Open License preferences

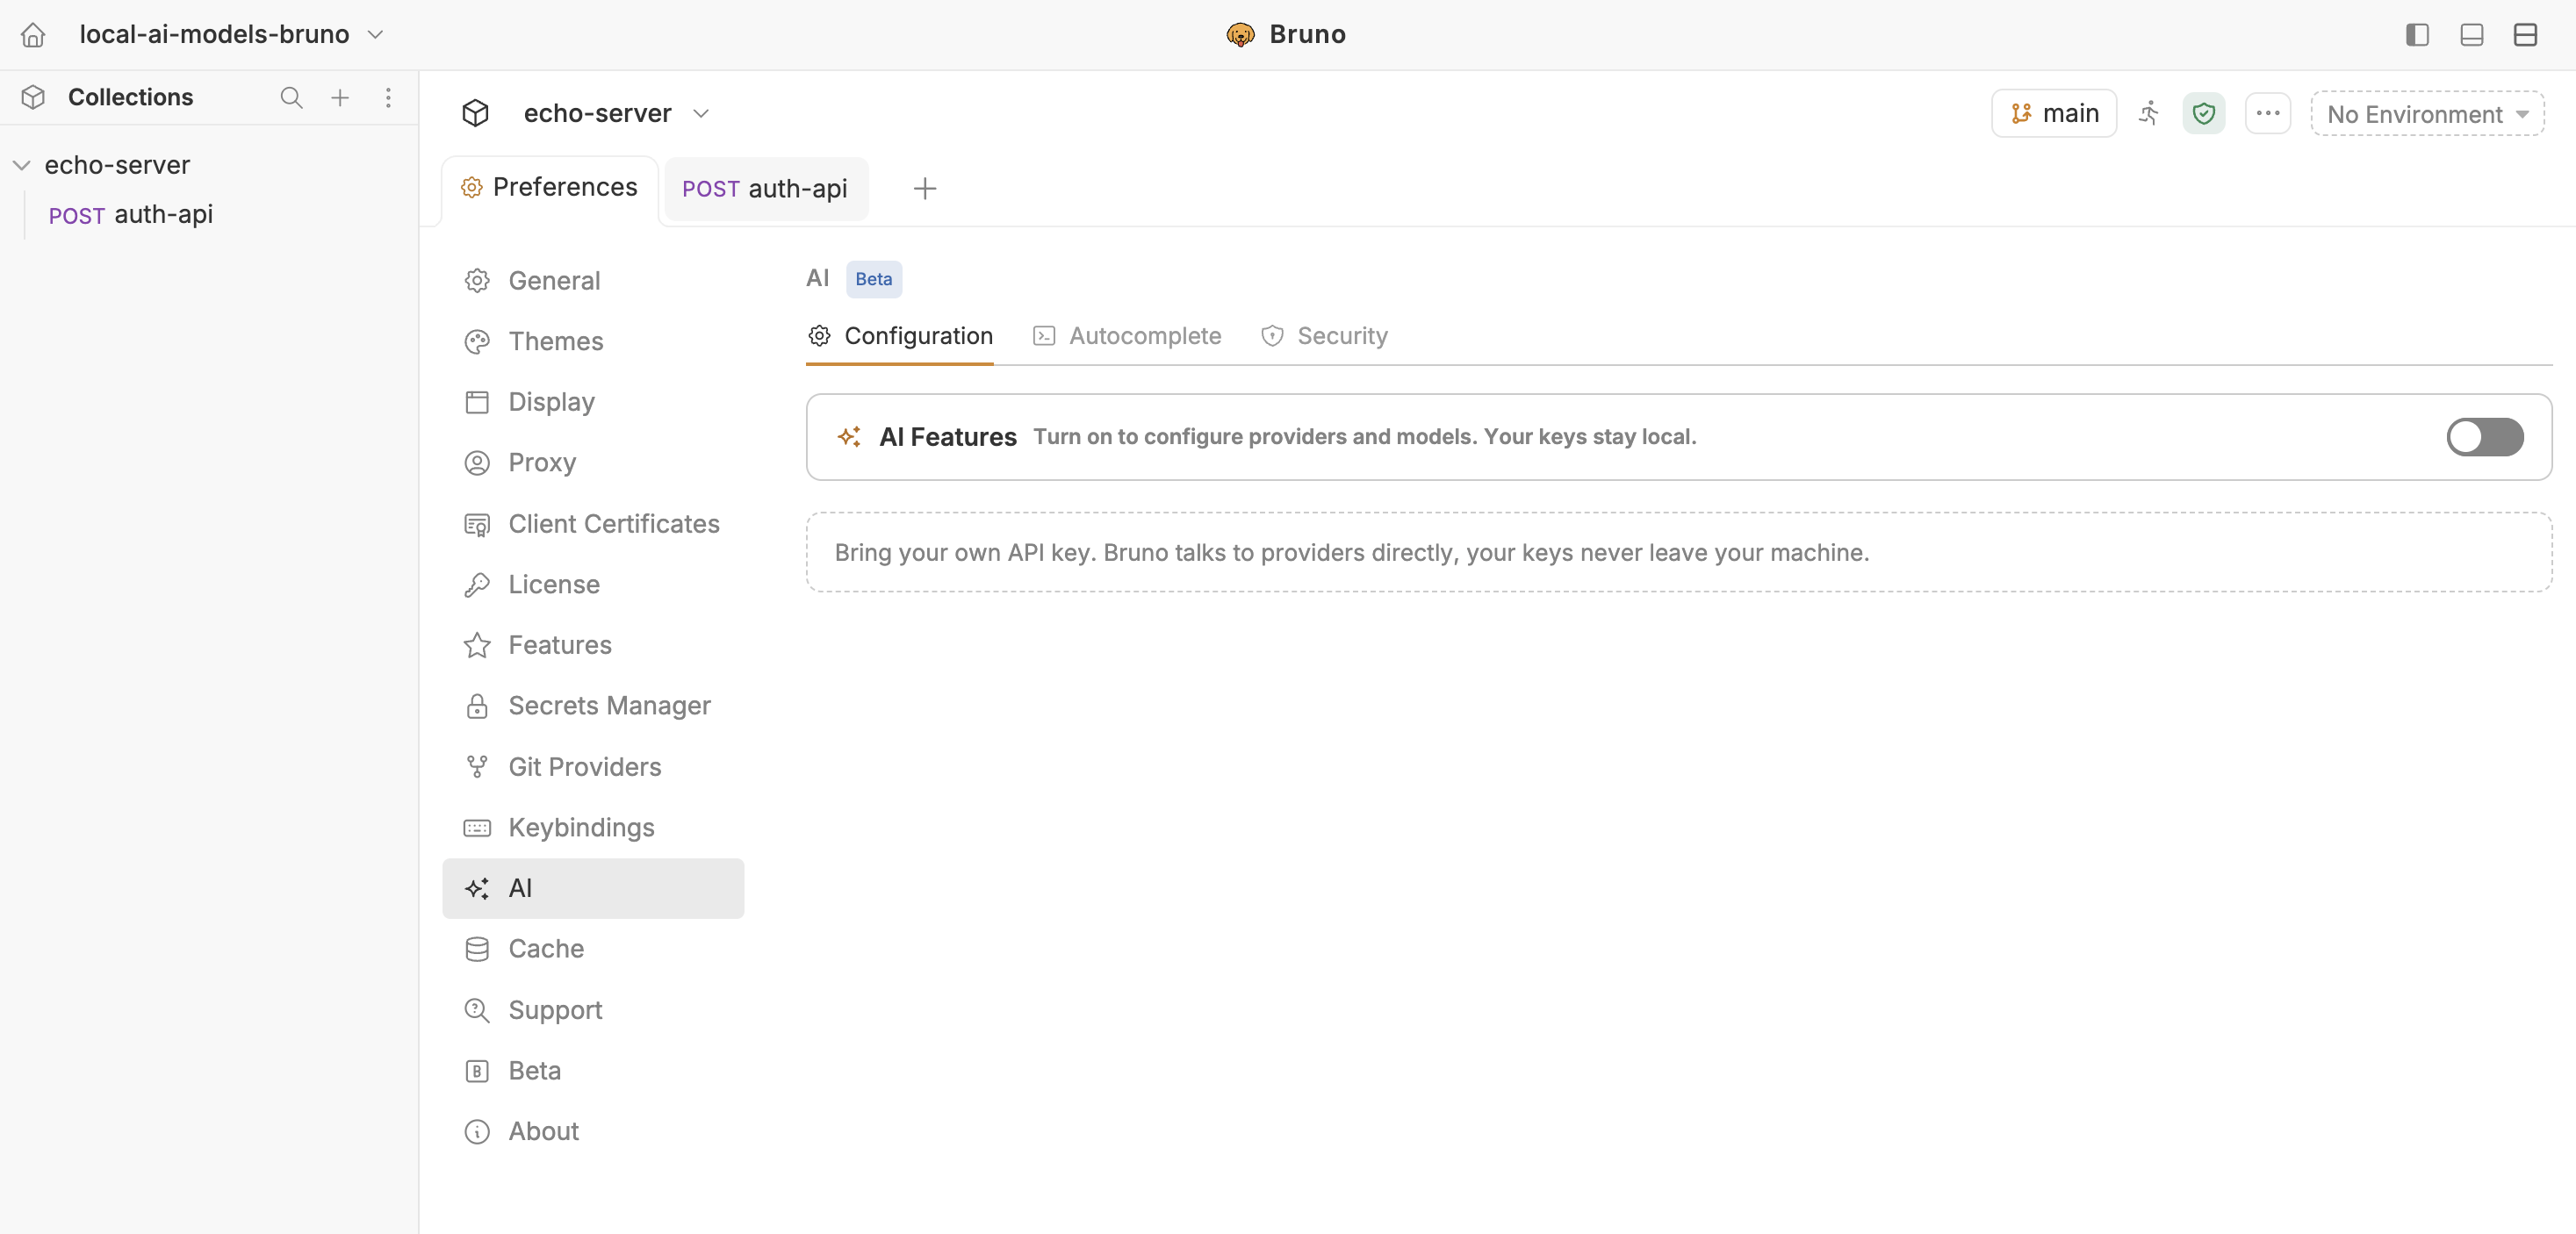click(593, 585)
